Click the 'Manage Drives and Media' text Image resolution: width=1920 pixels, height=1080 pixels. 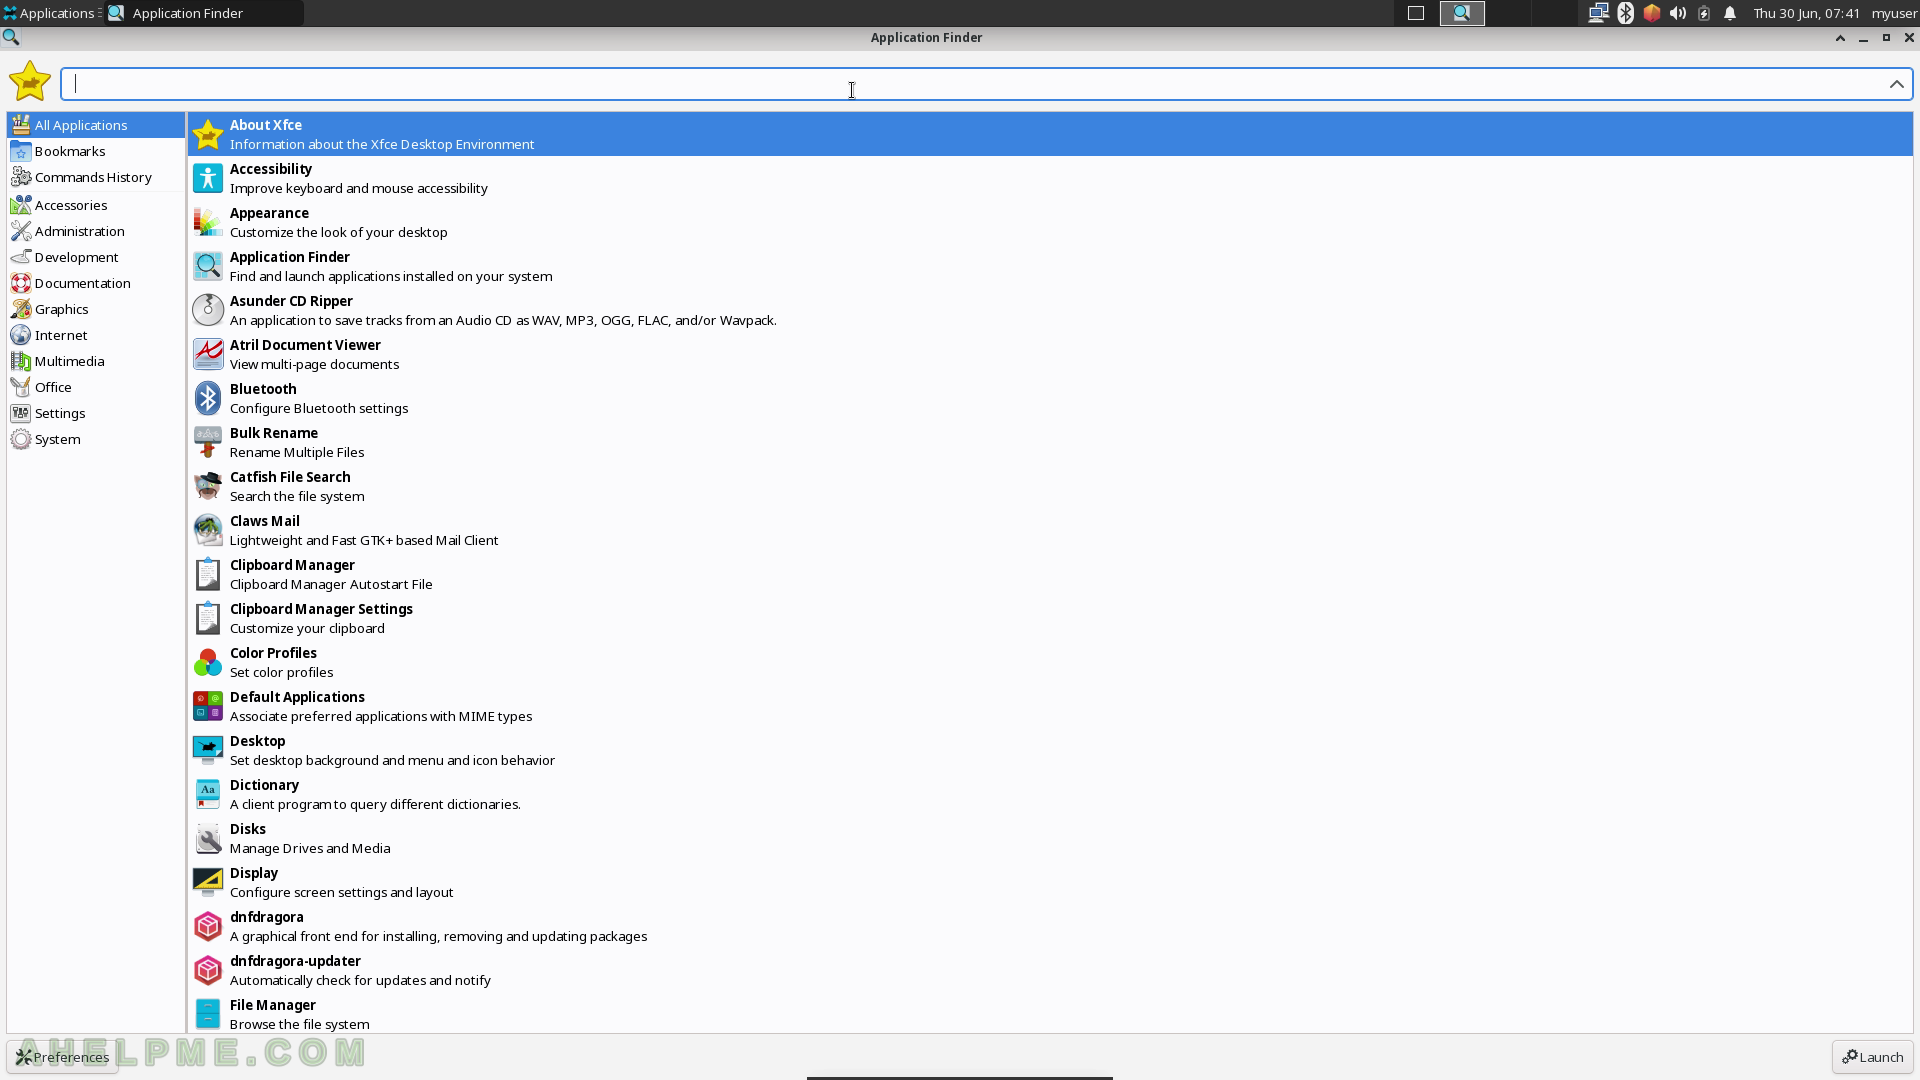[310, 849]
